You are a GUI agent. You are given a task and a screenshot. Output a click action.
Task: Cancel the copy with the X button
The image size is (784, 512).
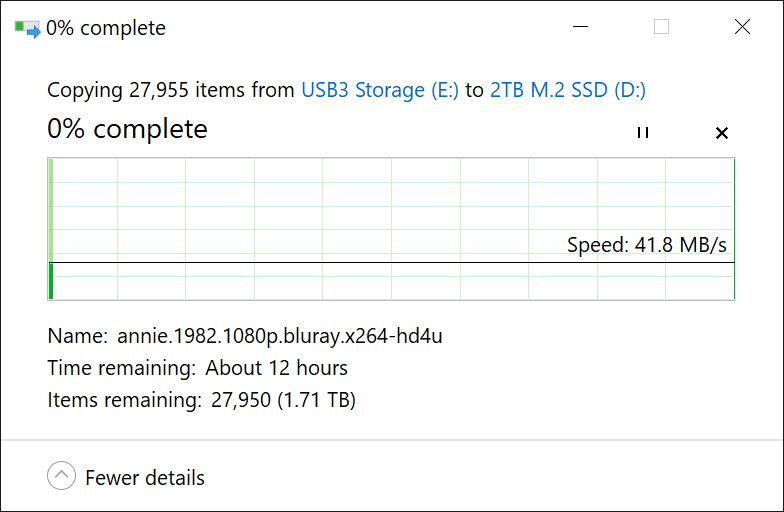(x=722, y=133)
